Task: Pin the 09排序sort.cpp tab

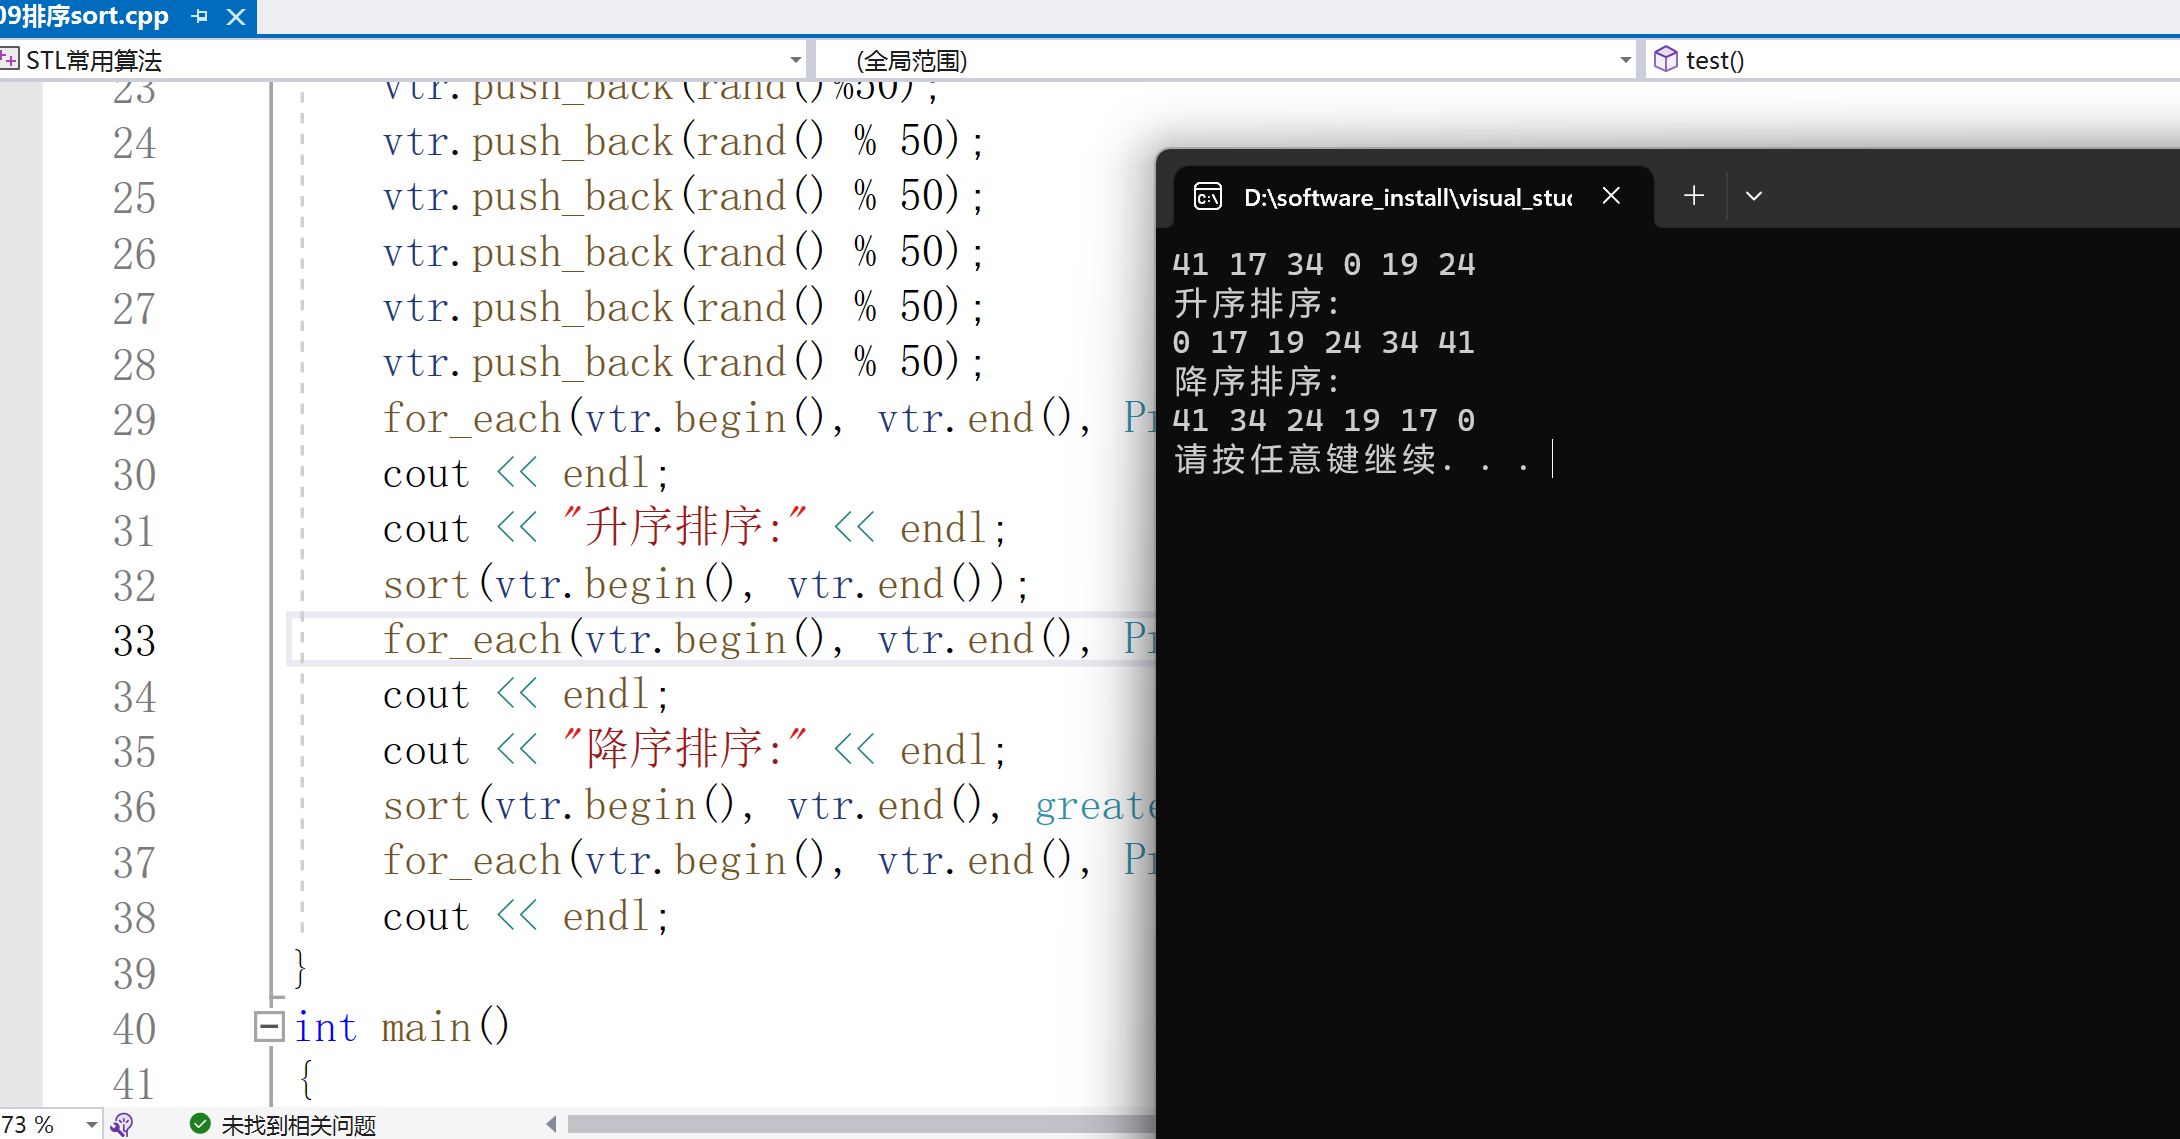Action: click(x=200, y=16)
